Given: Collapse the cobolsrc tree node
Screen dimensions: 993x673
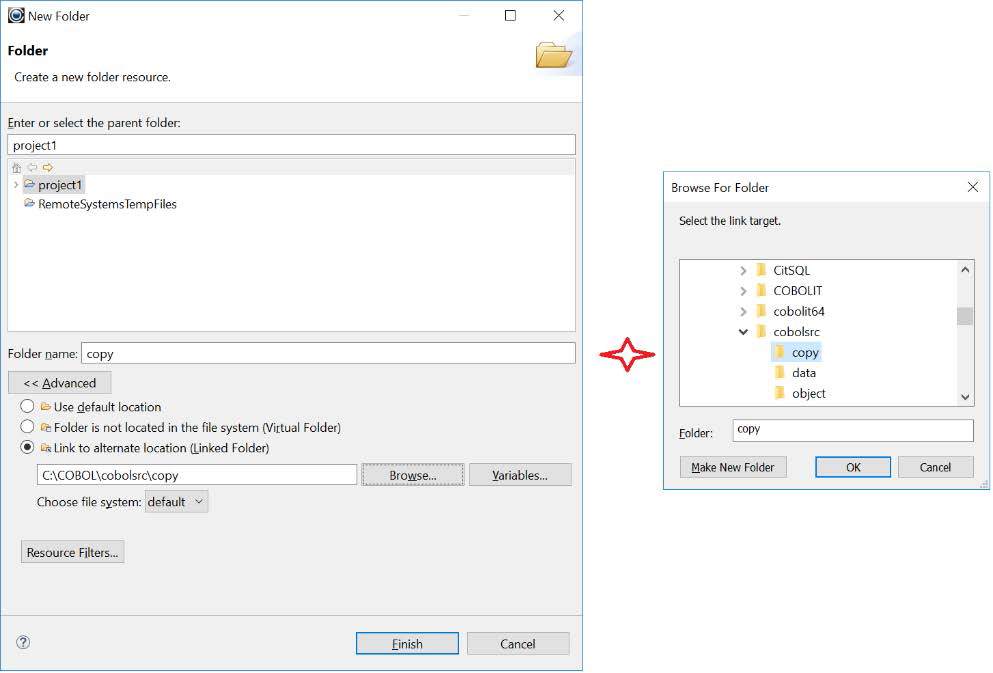Looking at the screenshot, I should pyautogui.click(x=744, y=331).
